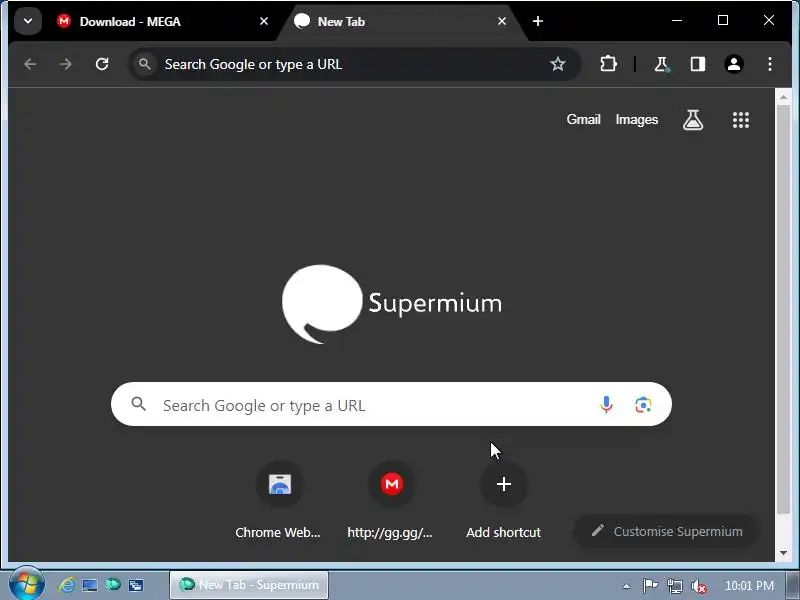Launch Supermium pinned taskbar icon
The height and width of the screenshot is (600, 800).
113,585
